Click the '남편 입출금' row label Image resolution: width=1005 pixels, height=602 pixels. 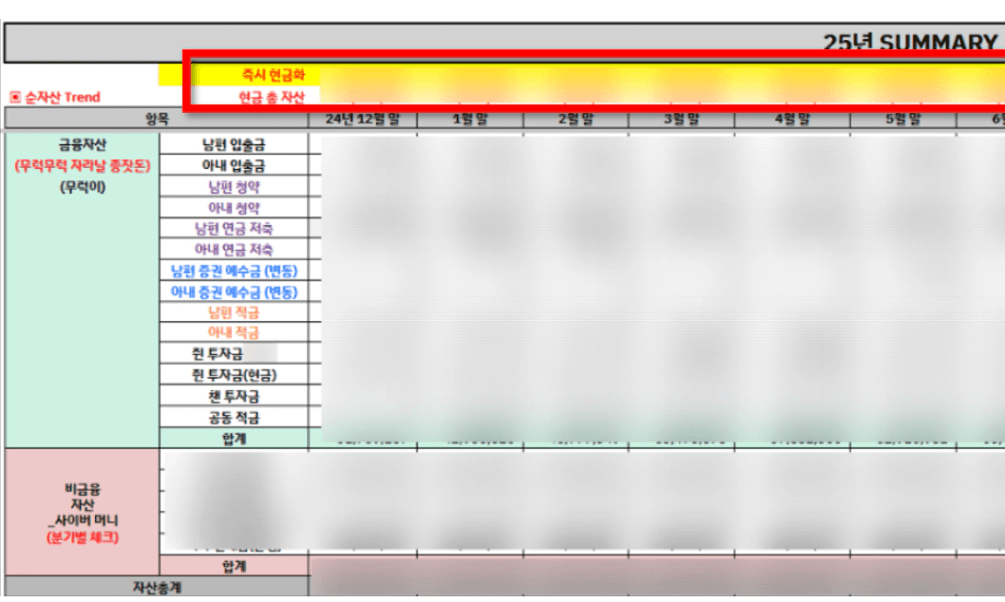click(234, 144)
